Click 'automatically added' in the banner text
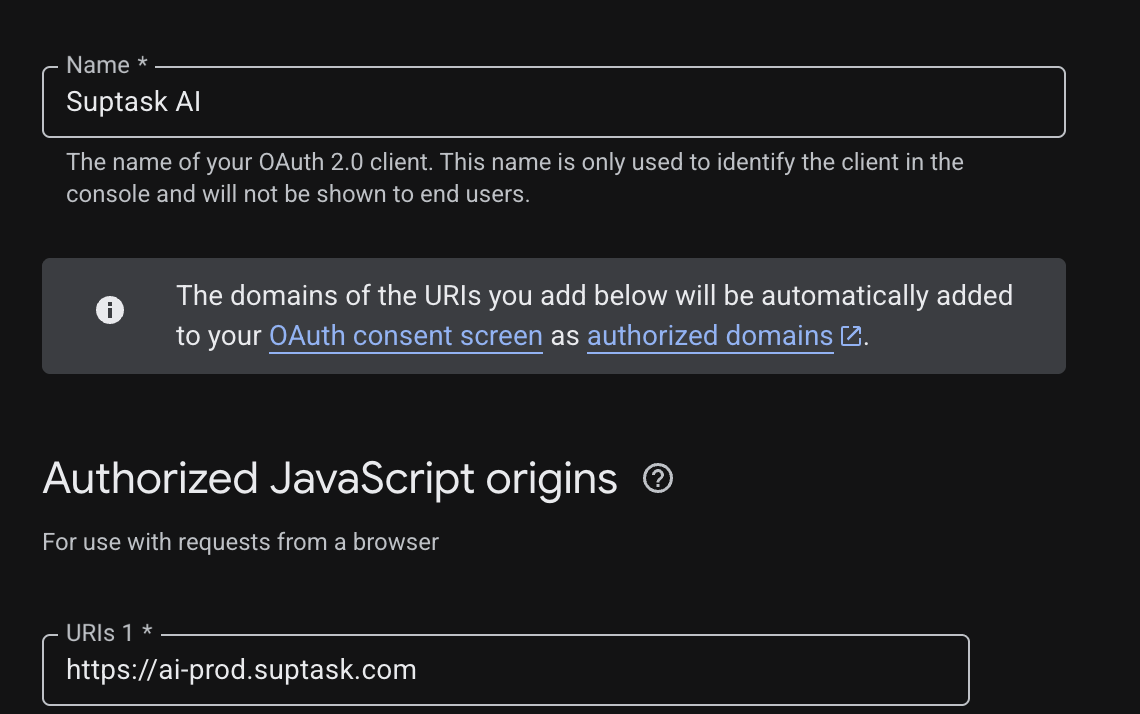 (x=887, y=296)
